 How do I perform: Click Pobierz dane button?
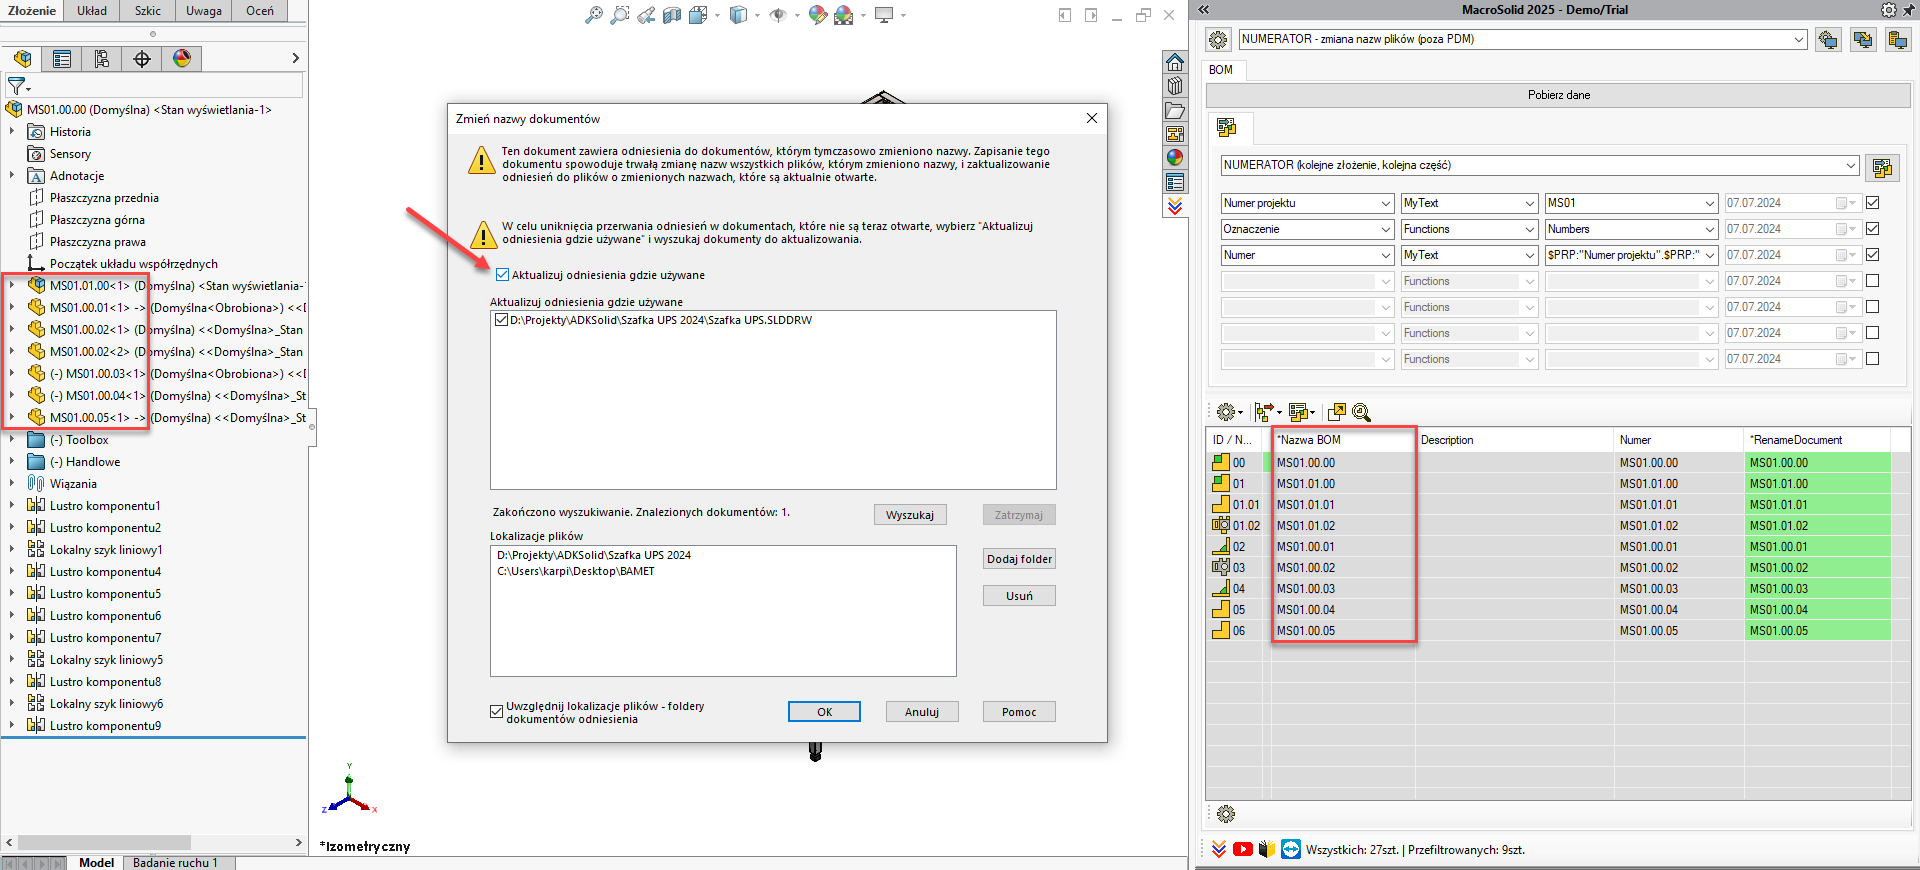coord(1558,95)
